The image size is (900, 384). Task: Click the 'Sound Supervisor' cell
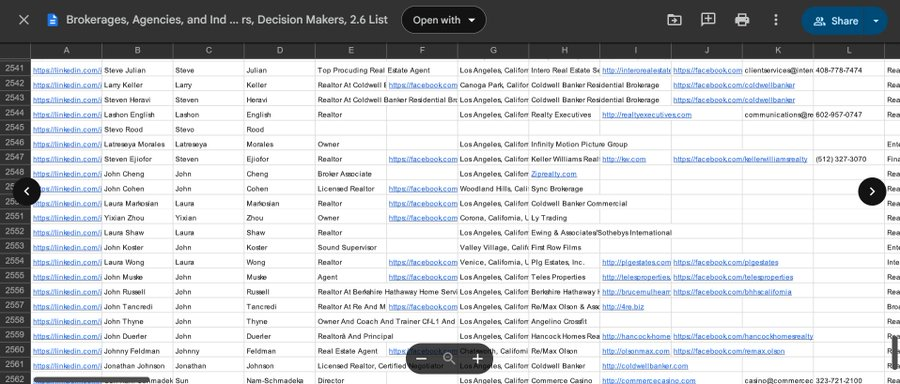tap(351, 247)
